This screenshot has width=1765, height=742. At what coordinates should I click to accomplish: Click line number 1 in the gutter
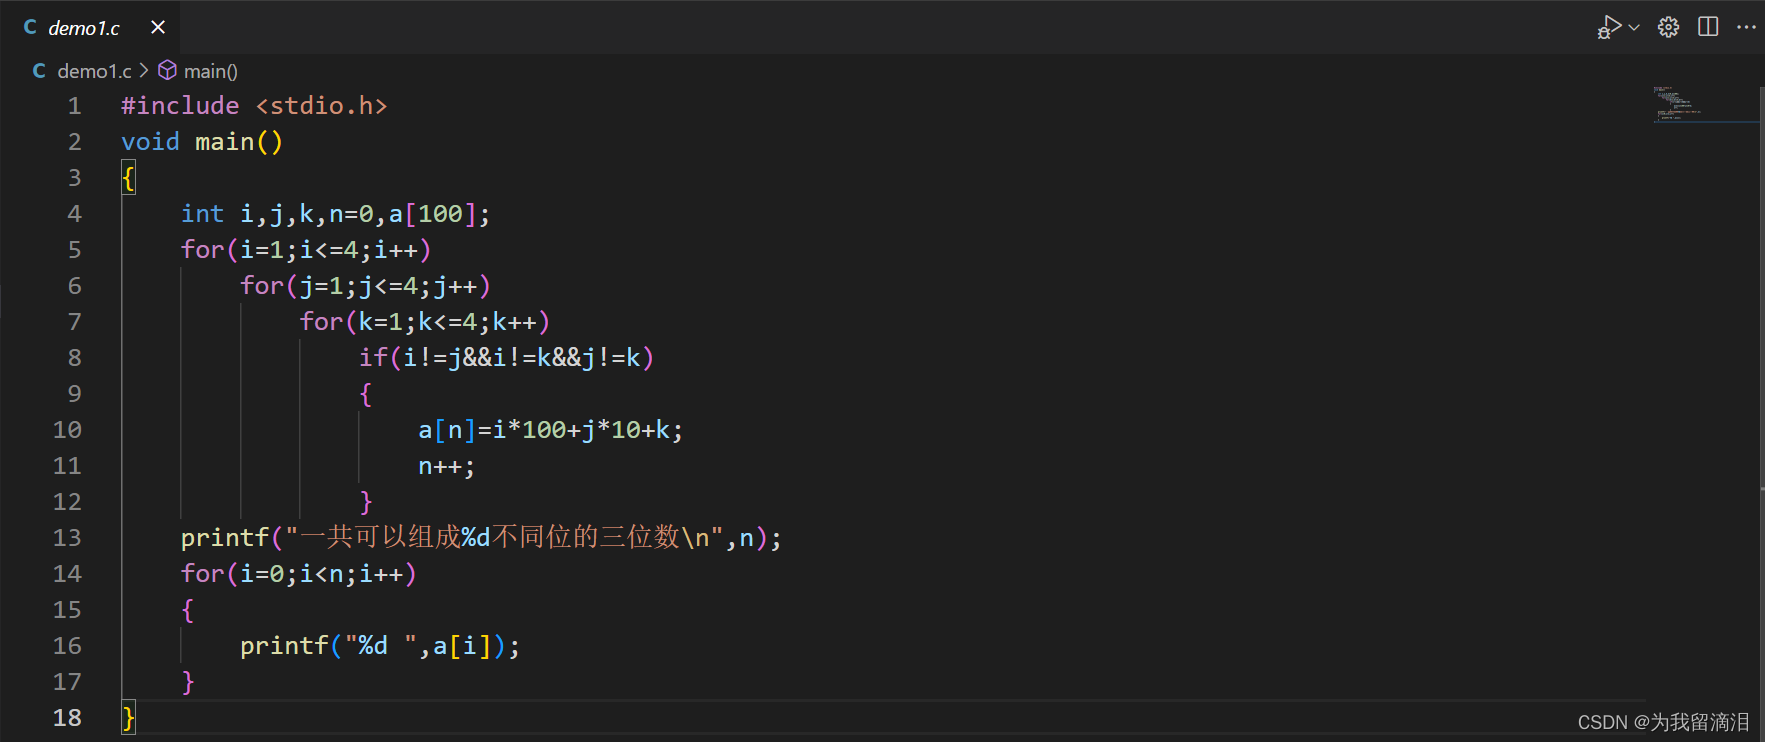pyautogui.click(x=74, y=106)
